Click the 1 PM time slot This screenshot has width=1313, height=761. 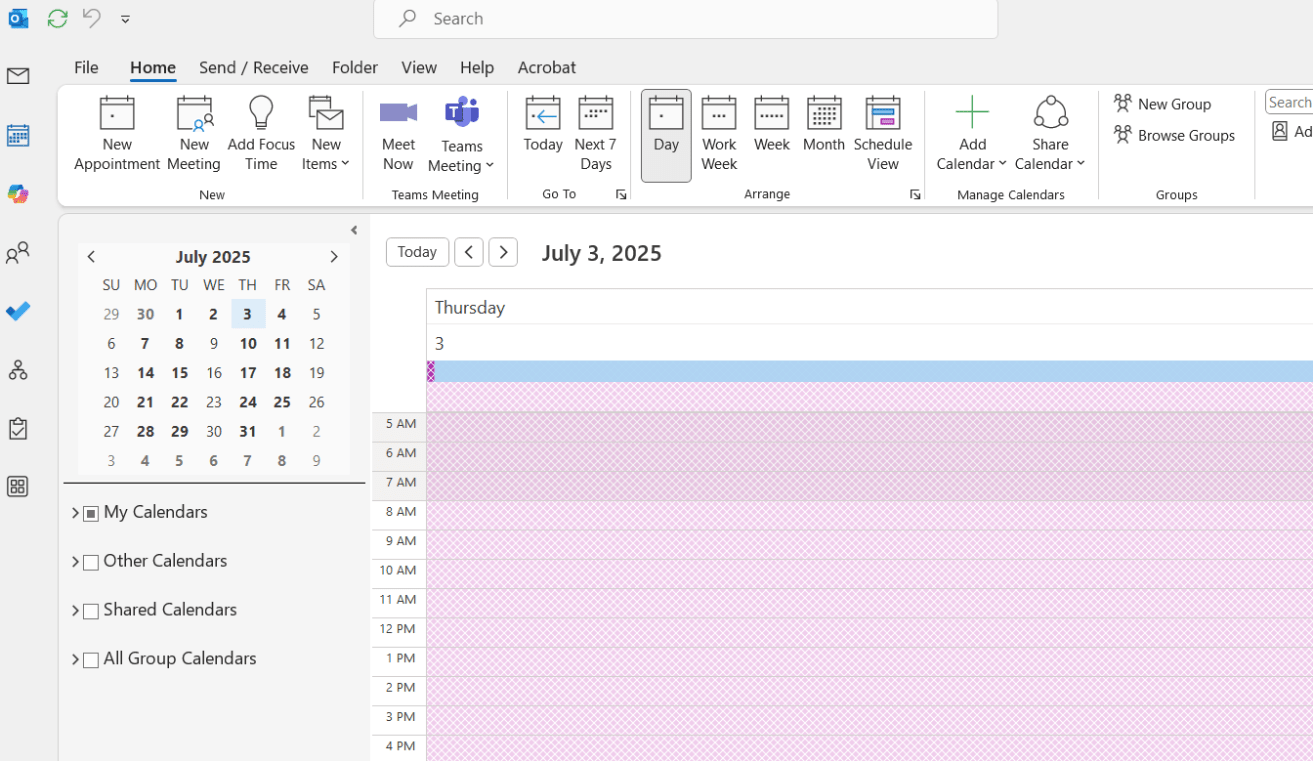pyautogui.click(x=870, y=662)
